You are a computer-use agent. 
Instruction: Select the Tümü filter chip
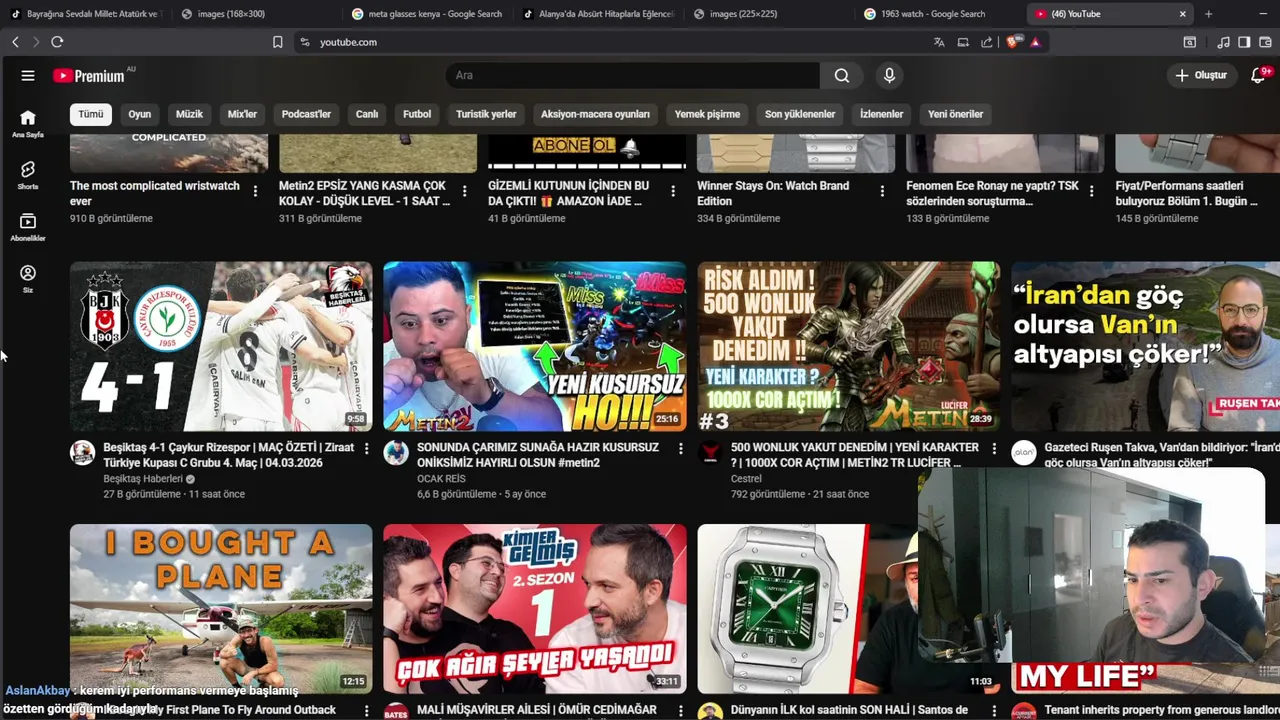91,114
